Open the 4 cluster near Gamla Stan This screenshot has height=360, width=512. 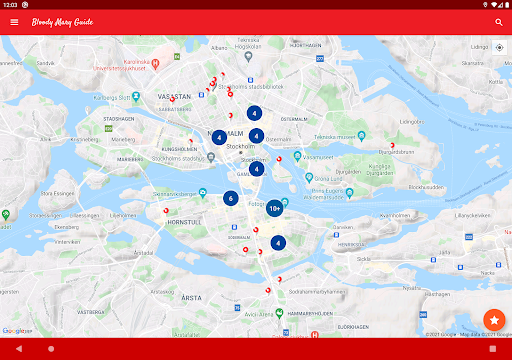point(257,169)
